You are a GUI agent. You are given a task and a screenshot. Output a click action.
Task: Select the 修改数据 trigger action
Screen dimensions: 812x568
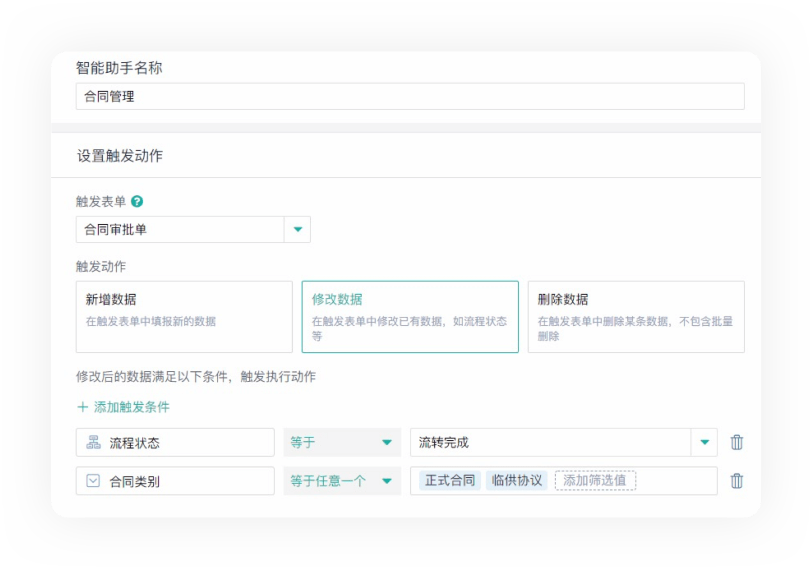pyautogui.click(x=410, y=316)
